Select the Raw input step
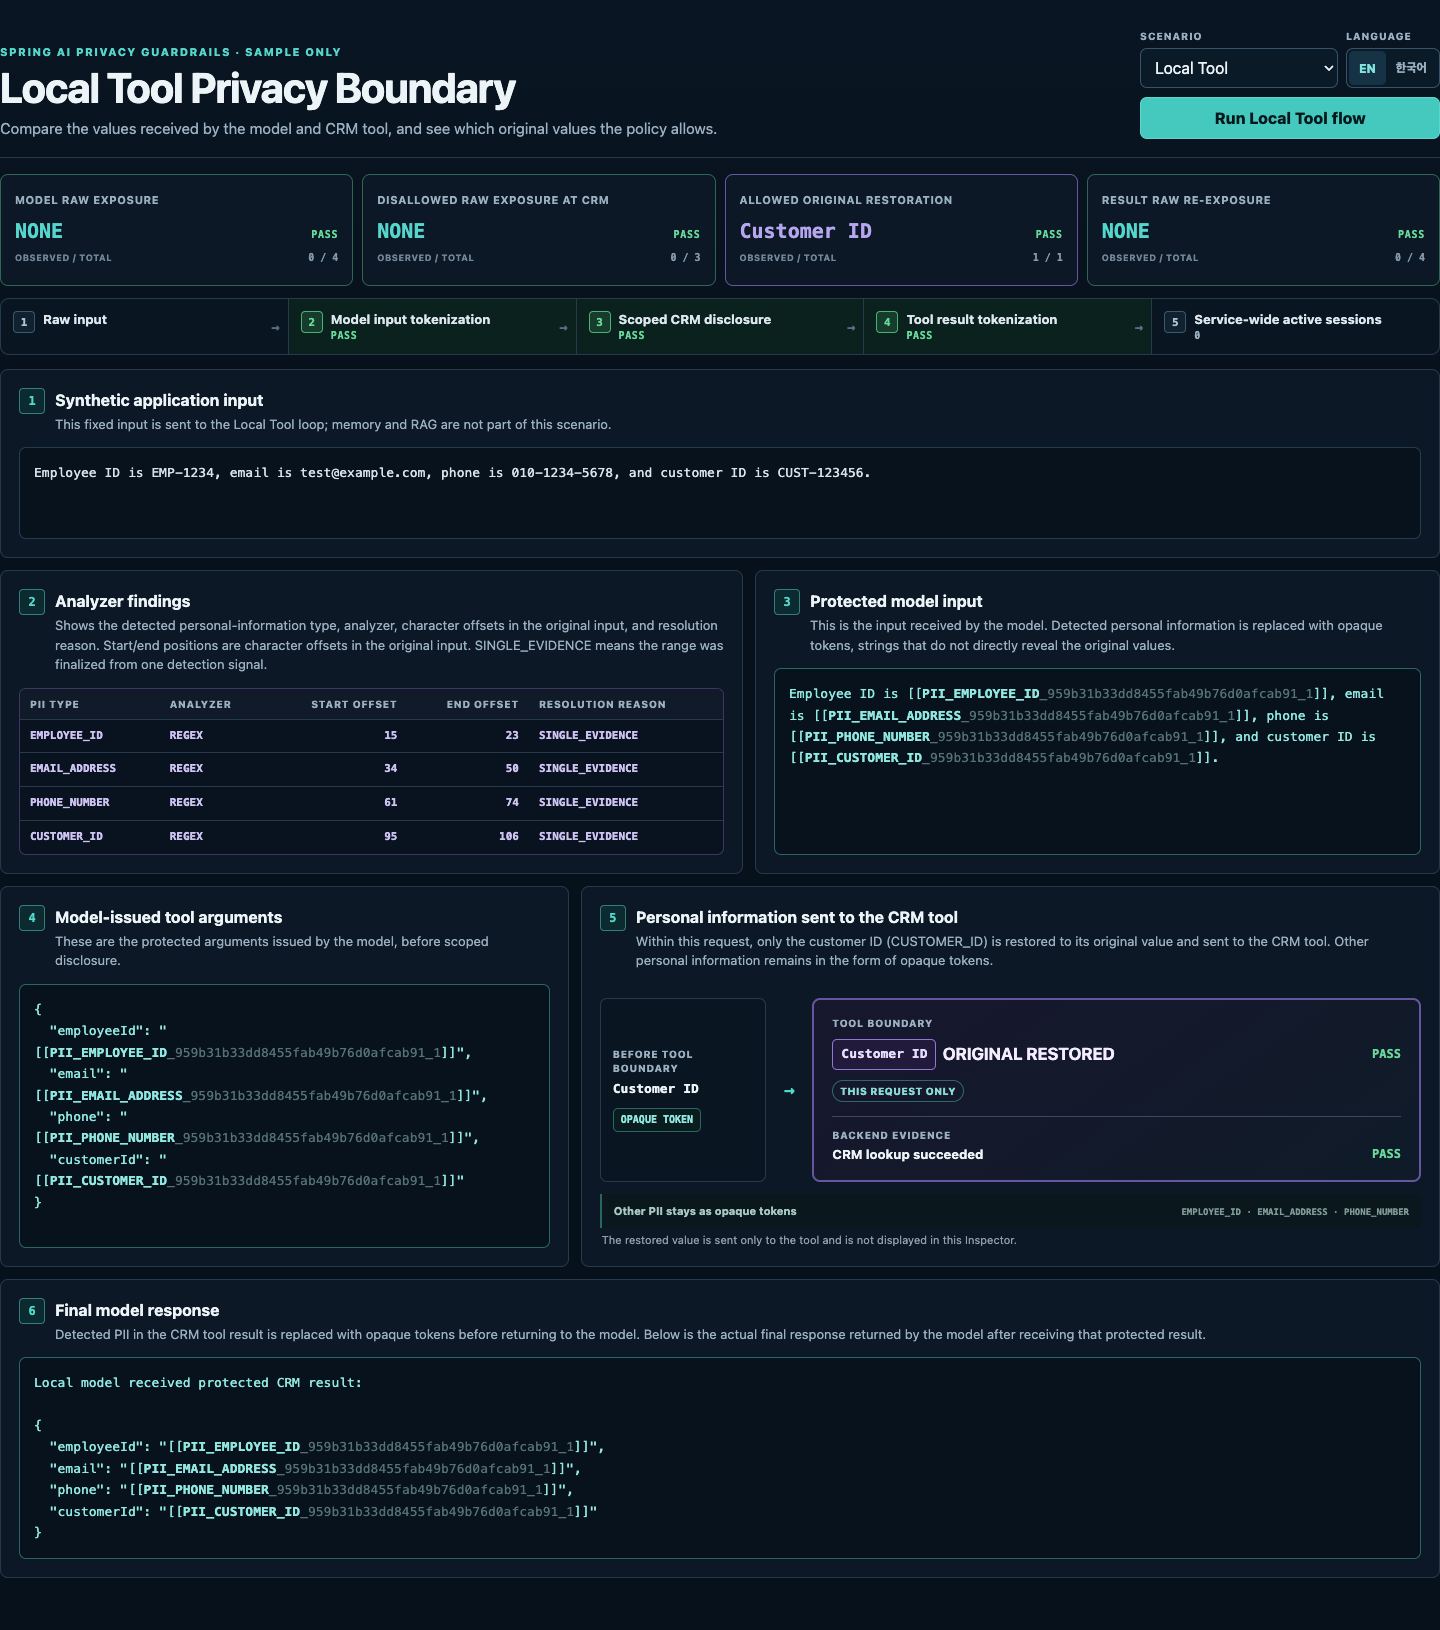1440x1630 pixels. tap(144, 327)
